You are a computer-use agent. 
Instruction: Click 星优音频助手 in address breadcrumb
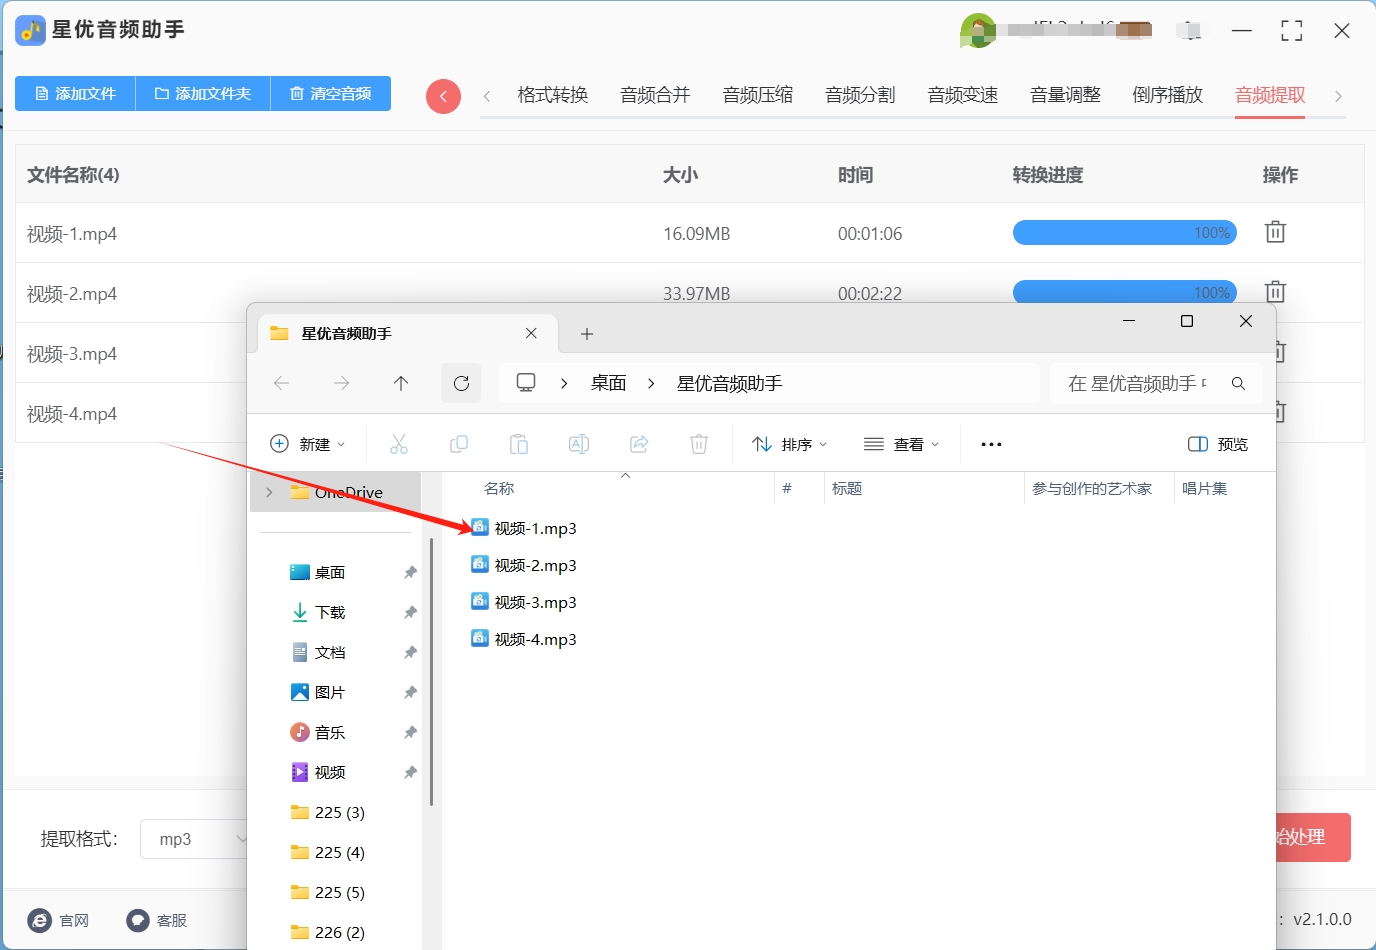[730, 383]
